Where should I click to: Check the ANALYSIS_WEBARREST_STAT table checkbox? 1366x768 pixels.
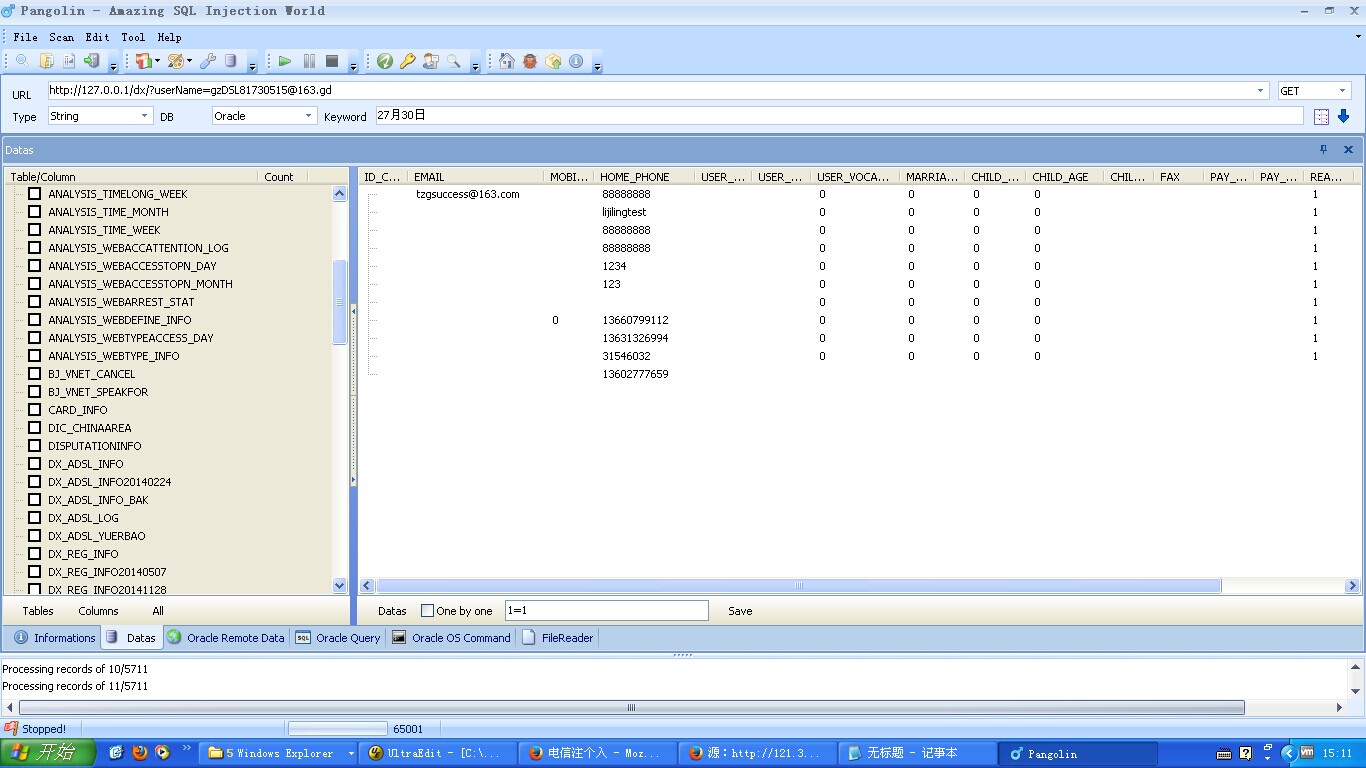[34, 302]
